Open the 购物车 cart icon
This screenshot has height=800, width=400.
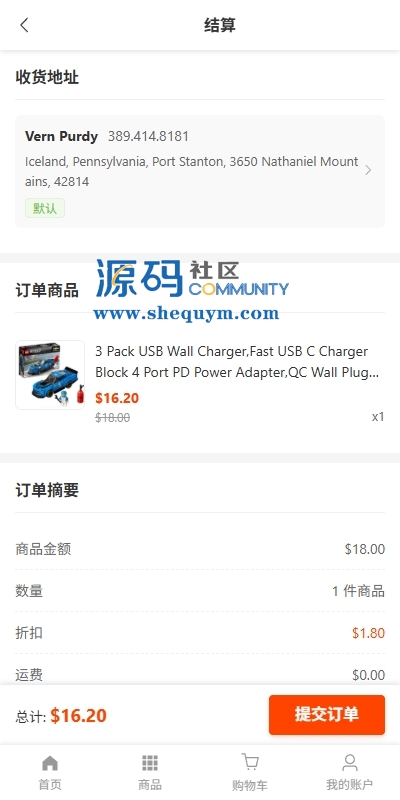click(249, 762)
